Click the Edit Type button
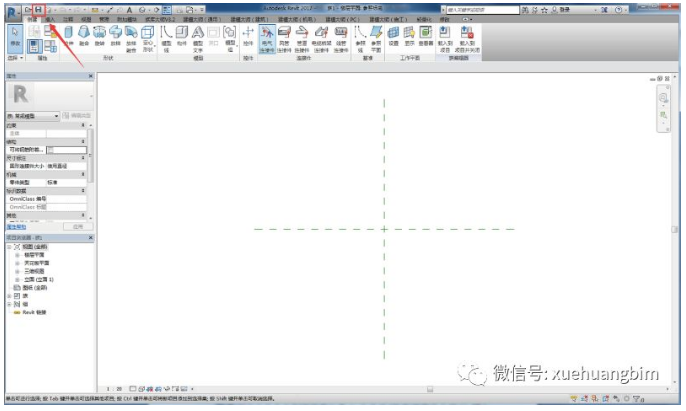 [77, 116]
